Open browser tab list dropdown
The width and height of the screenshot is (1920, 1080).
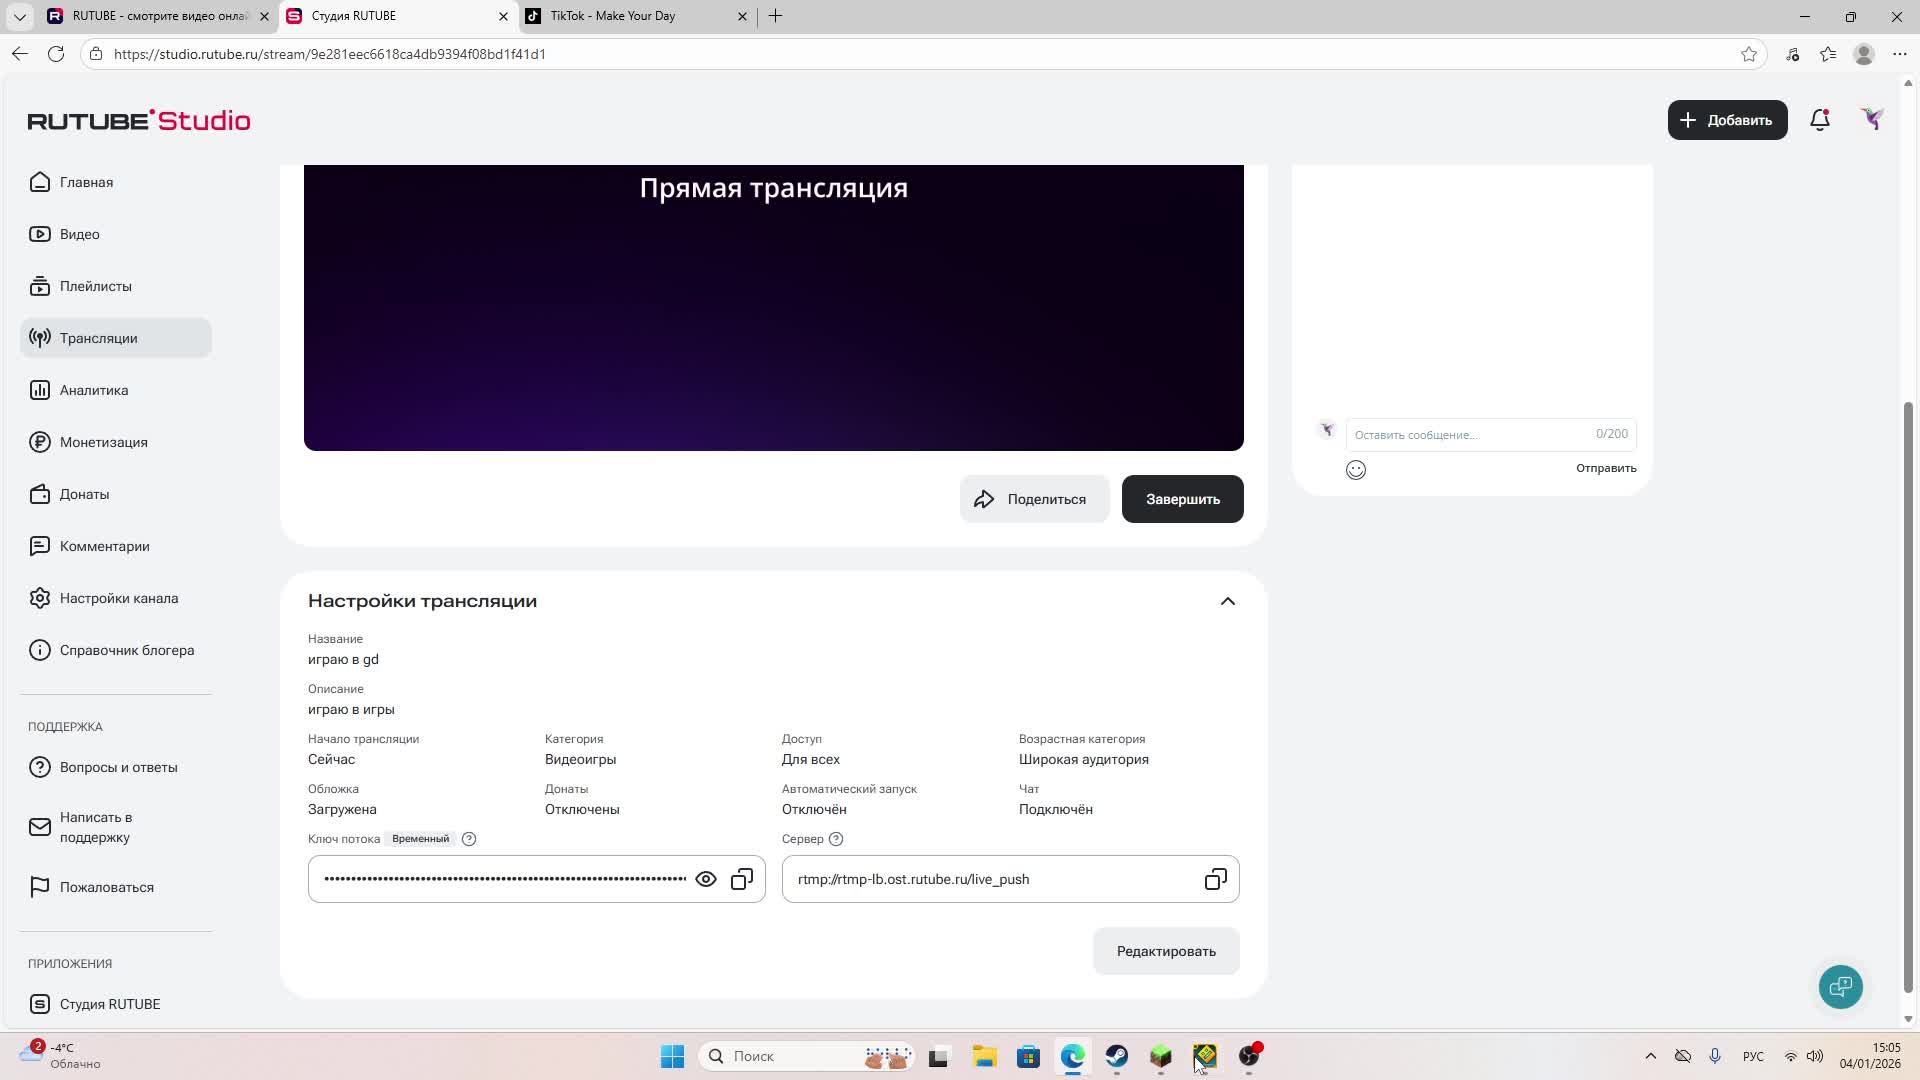19,16
